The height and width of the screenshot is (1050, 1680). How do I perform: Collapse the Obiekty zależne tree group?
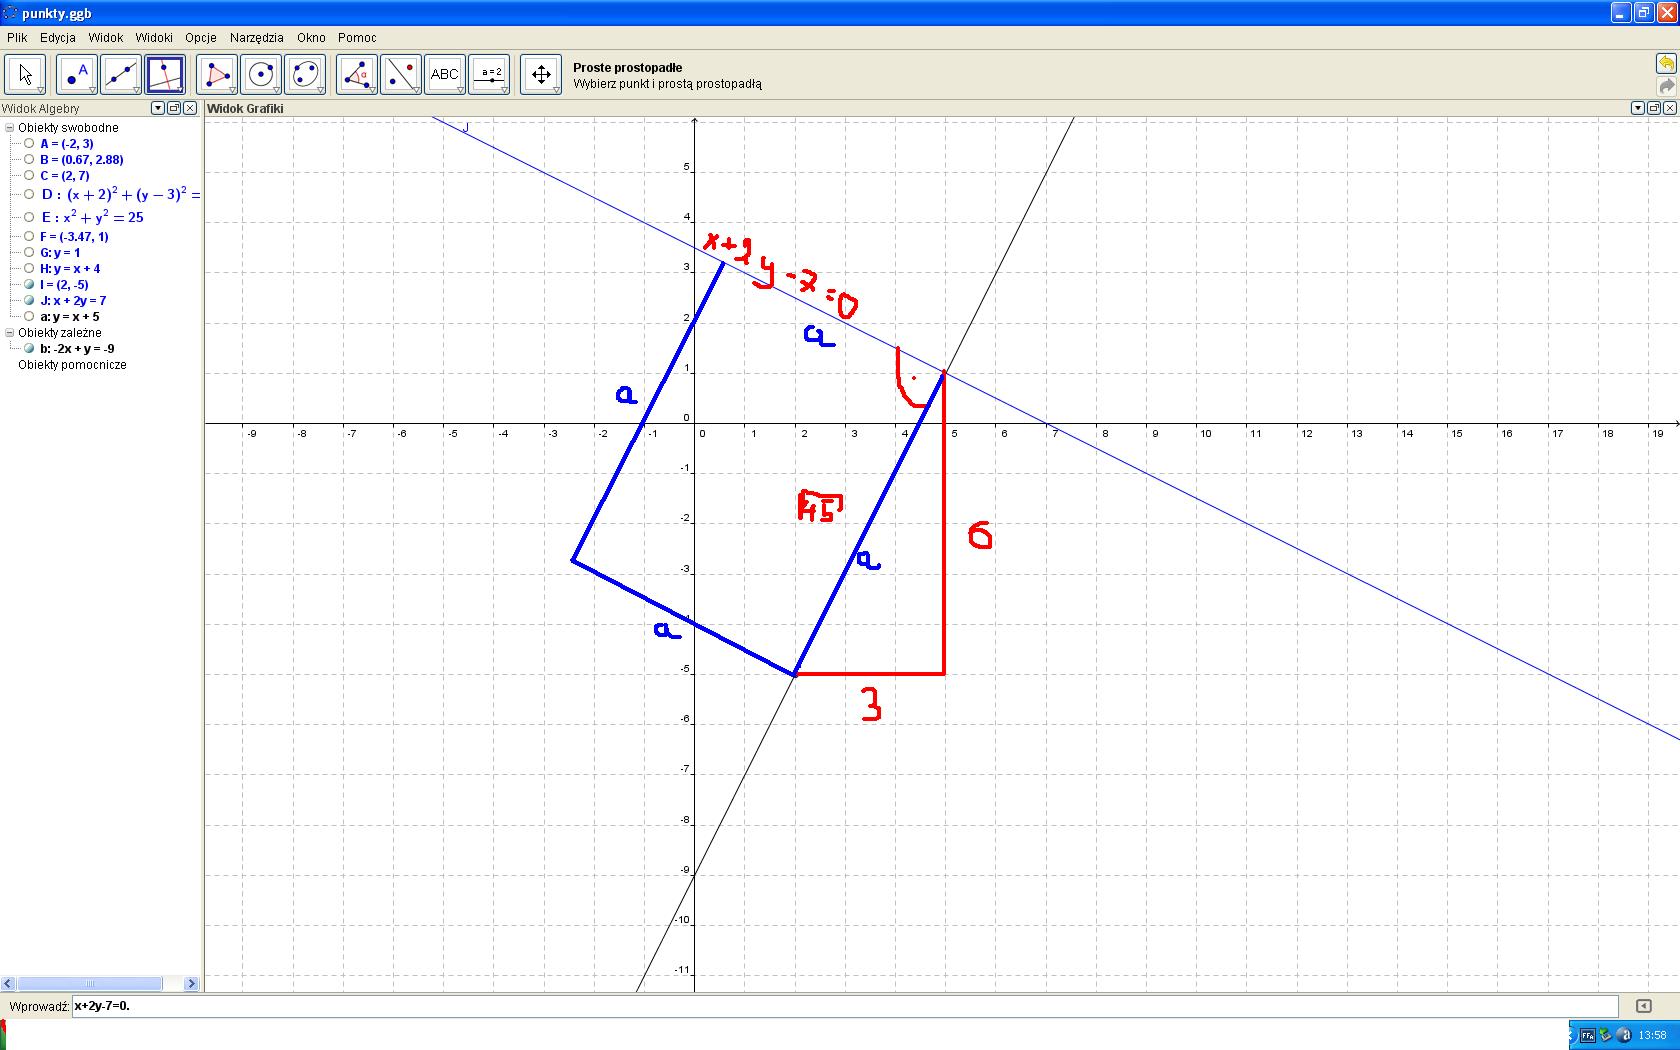10,333
